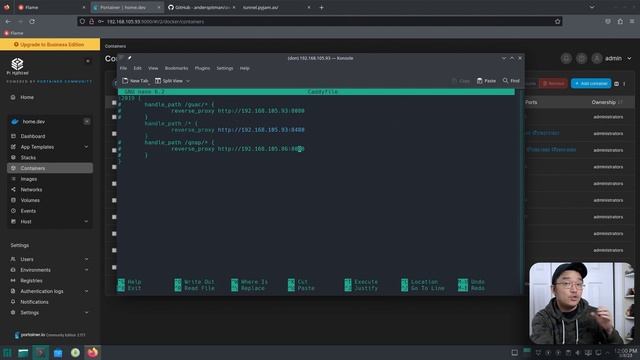640x360 pixels.
Task: Open Konsole File menu
Action: point(123,68)
